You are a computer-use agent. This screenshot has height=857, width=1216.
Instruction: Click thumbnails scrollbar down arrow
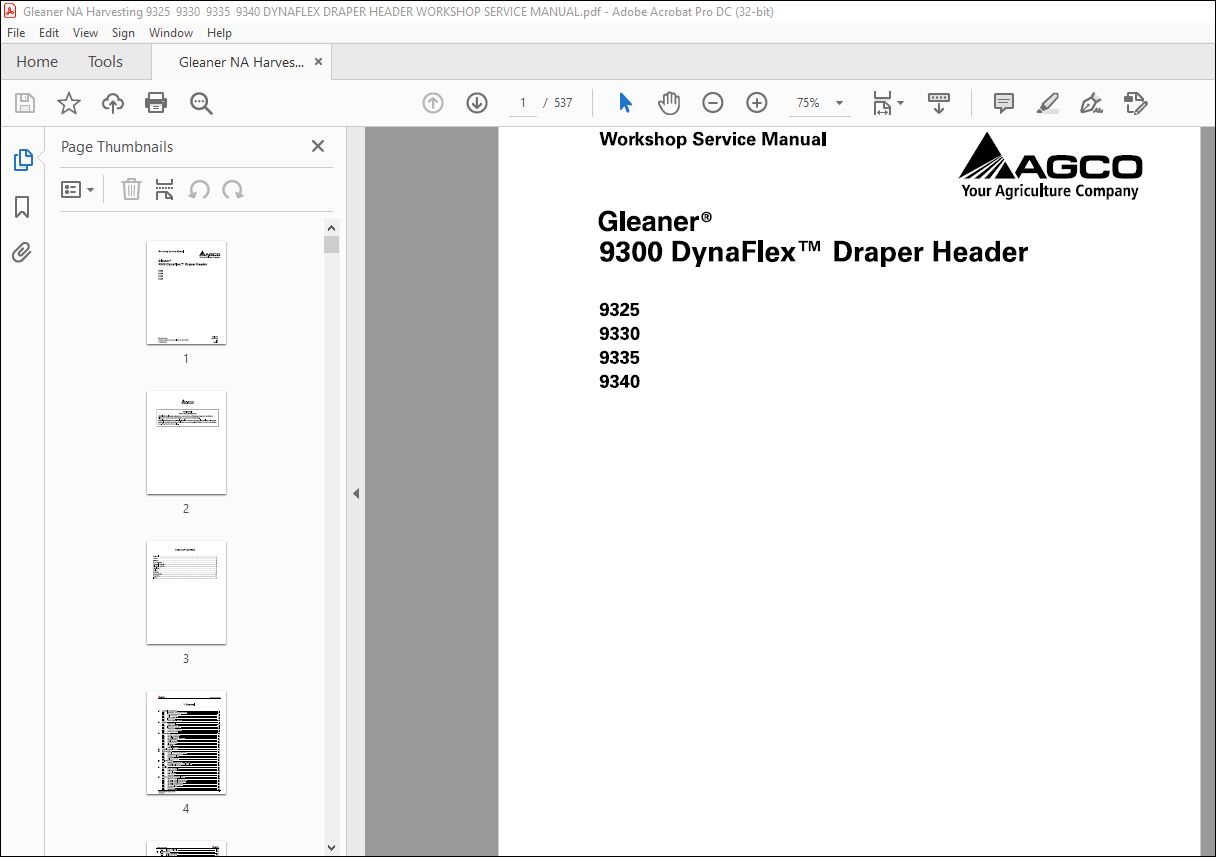(x=332, y=848)
